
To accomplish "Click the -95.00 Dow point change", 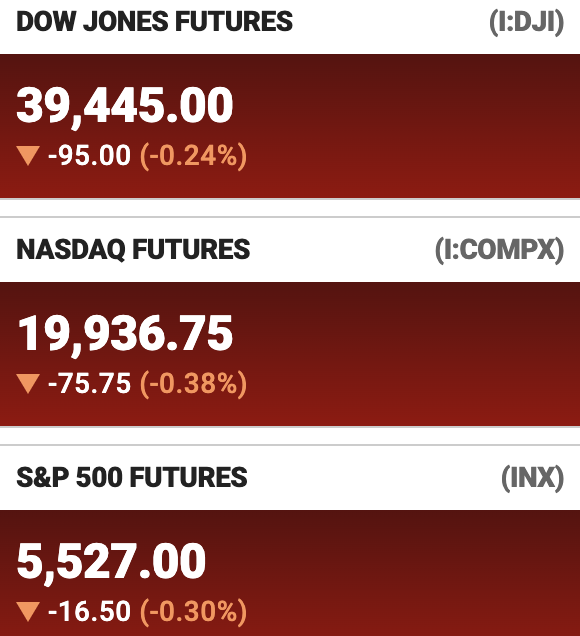I will coord(90,155).
